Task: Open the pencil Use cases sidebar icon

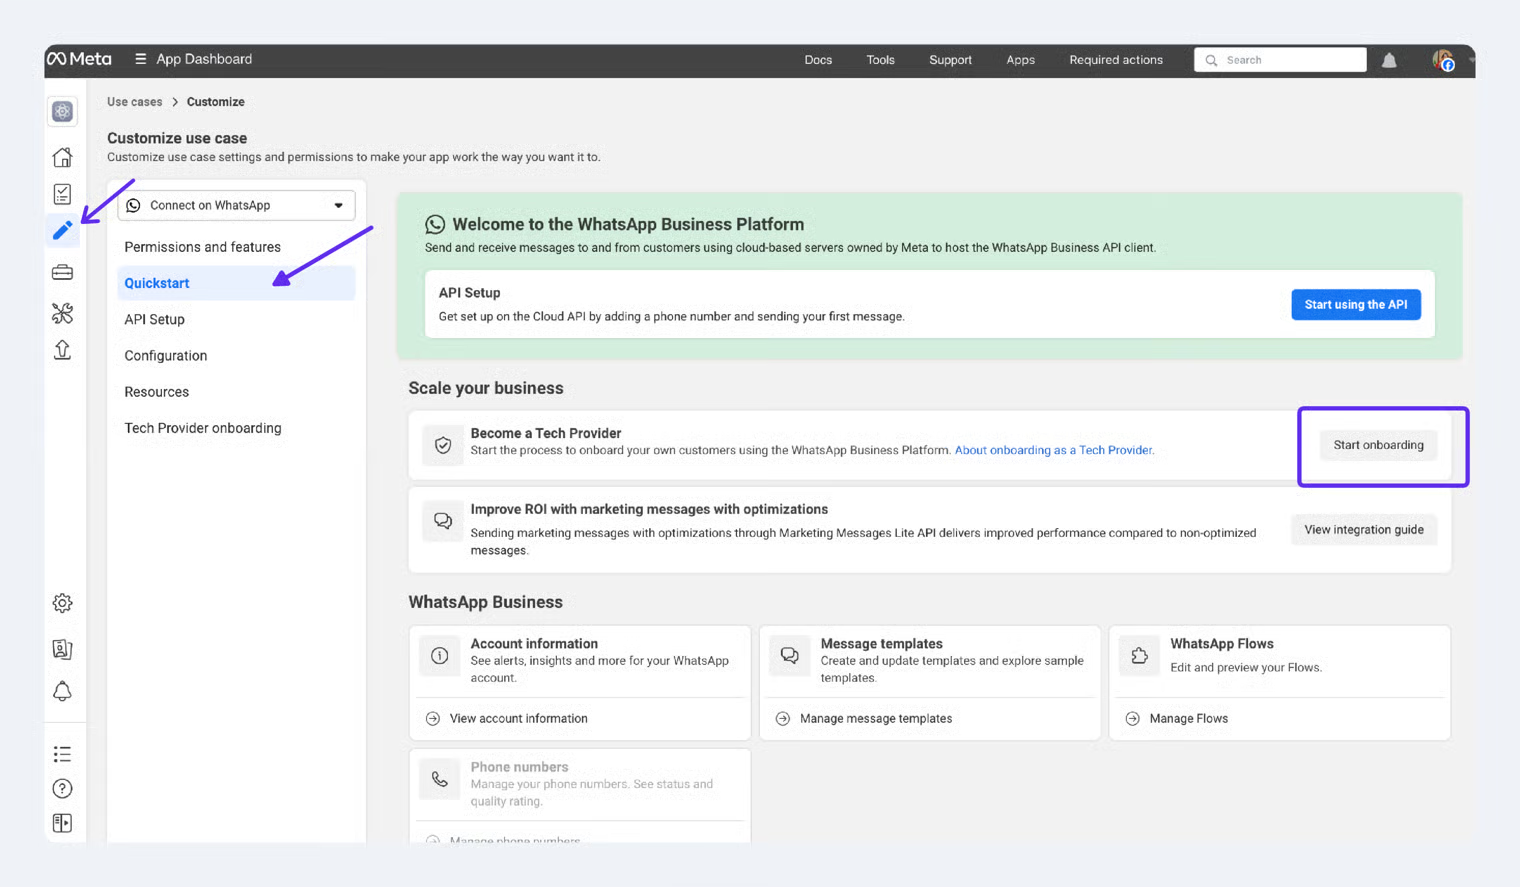Action: click(62, 231)
